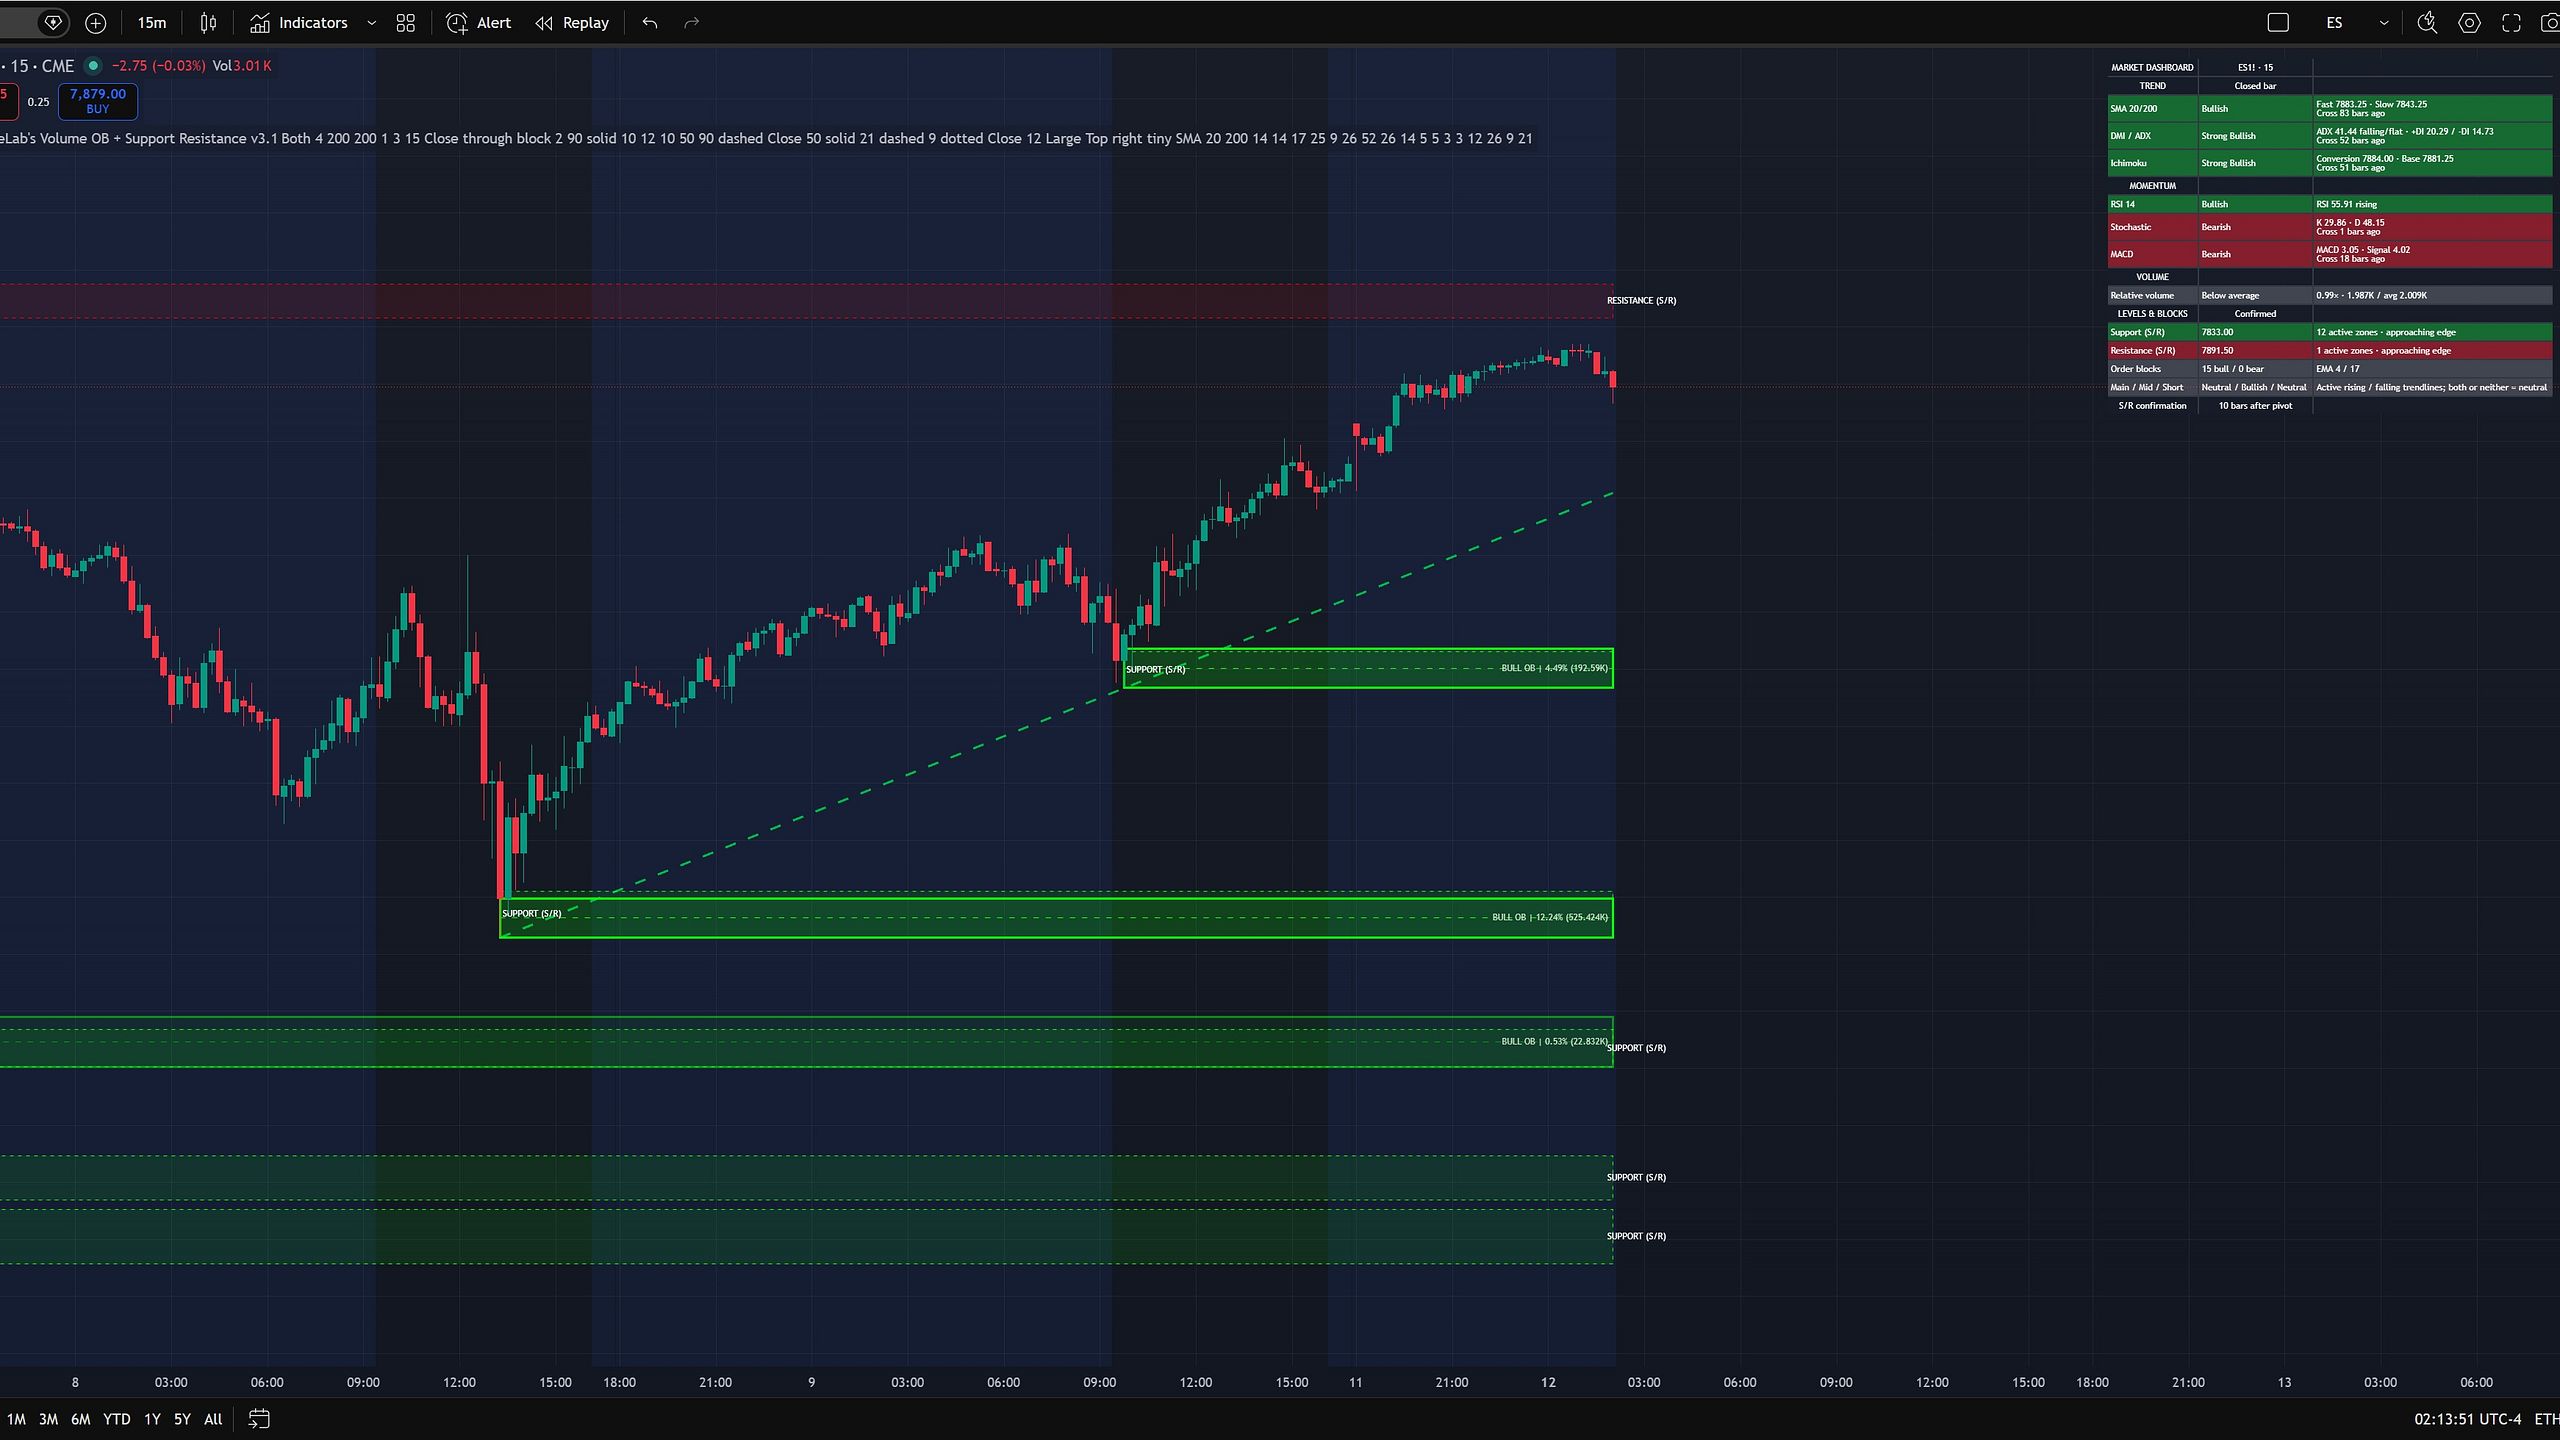Screen dimensions: 2560x1440
Task: Open the Indicators dialog
Action: click(x=298, y=22)
